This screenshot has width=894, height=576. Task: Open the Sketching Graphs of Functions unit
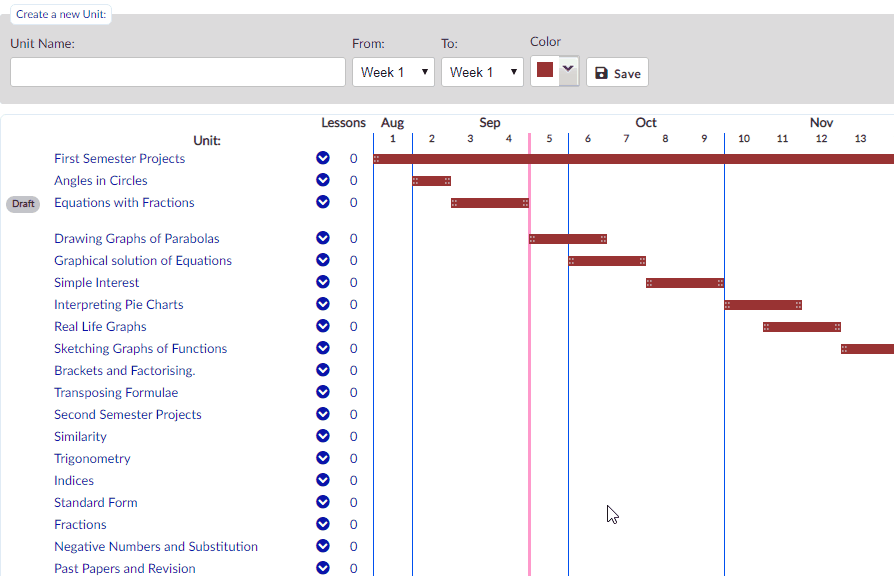click(140, 348)
